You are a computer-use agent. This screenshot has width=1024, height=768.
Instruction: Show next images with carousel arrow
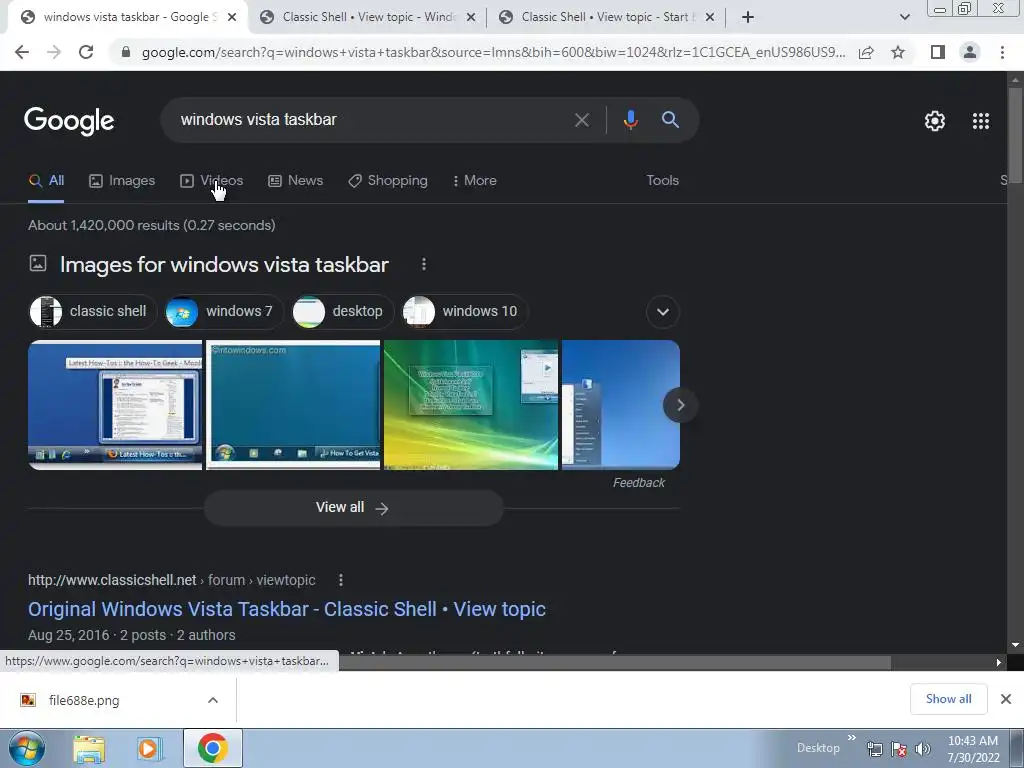click(x=680, y=405)
